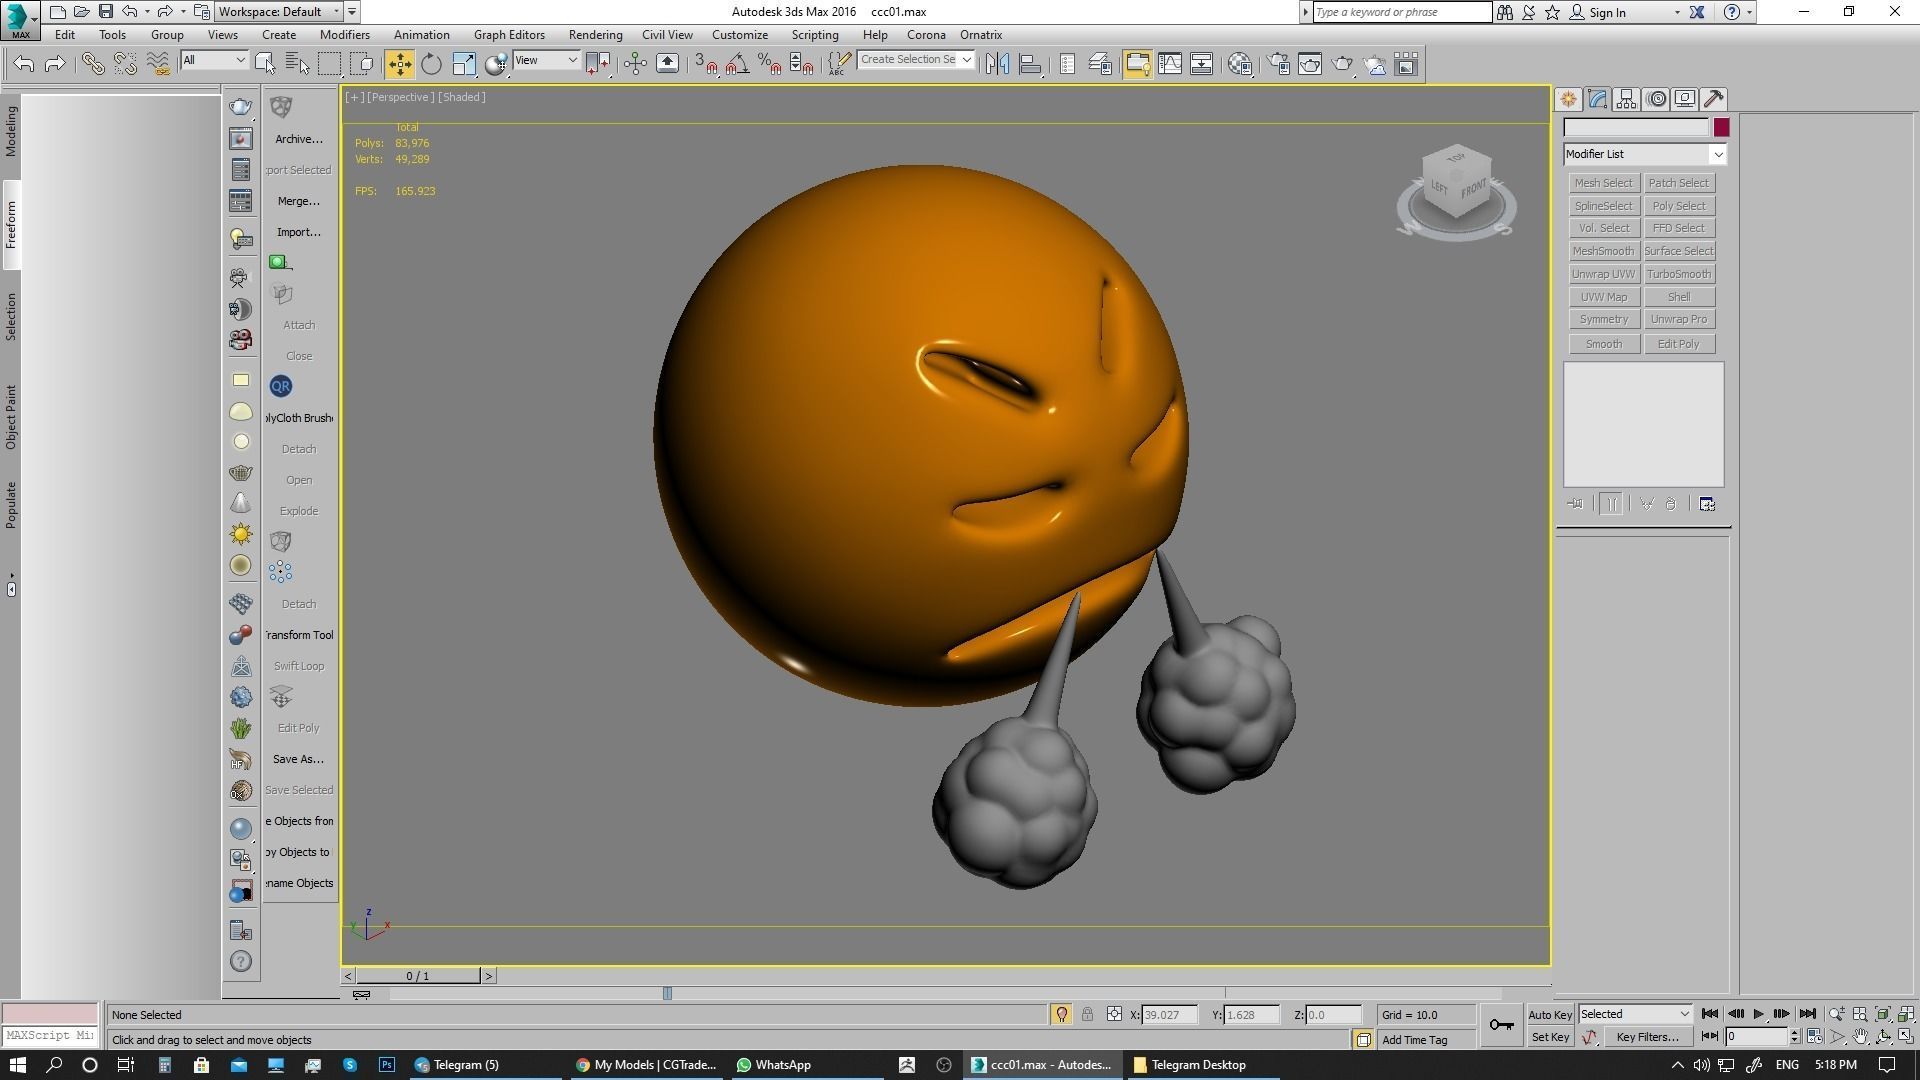This screenshot has width=1920, height=1080.
Task: Toggle Window/Crossing selection mode
Action: coord(363,64)
